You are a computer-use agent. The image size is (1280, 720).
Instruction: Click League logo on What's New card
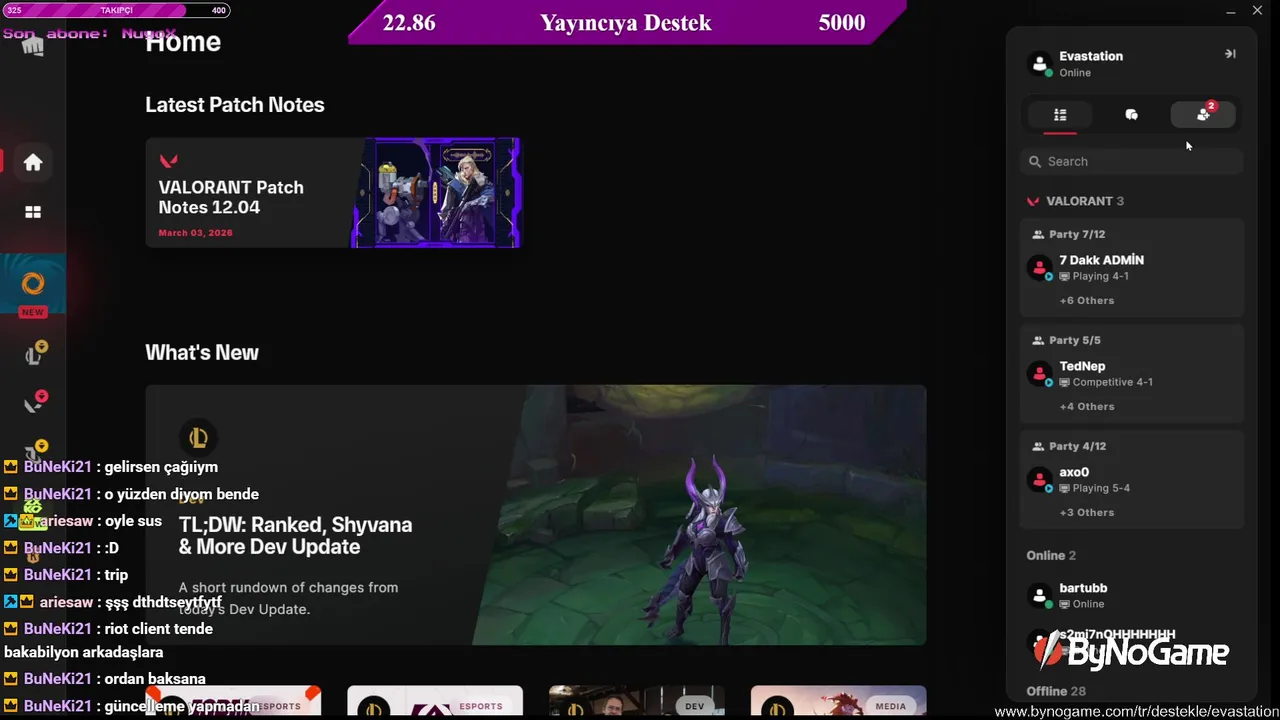coord(198,437)
